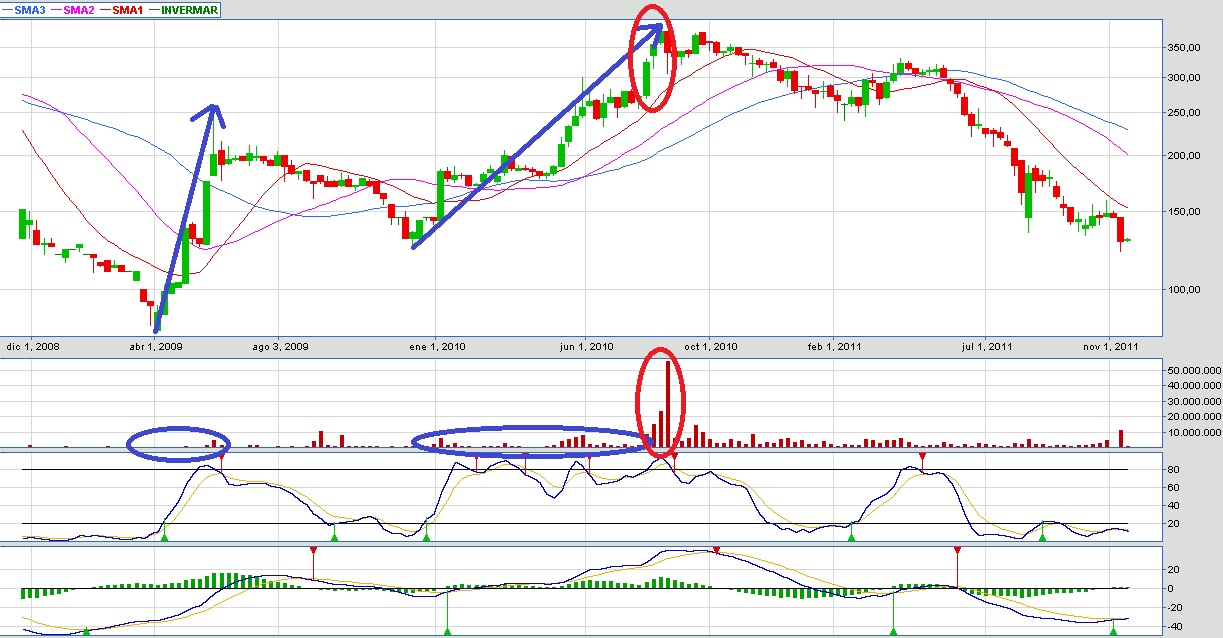
Task: Select the red ellipse around the price peak
Action: pyautogui.click(x=649, y=65)
